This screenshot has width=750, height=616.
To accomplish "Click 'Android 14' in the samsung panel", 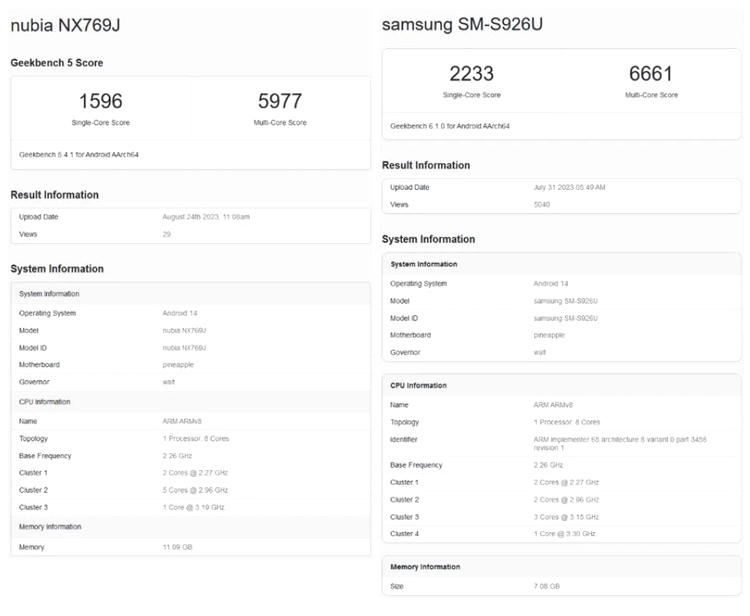I will [x=551, y=283].
